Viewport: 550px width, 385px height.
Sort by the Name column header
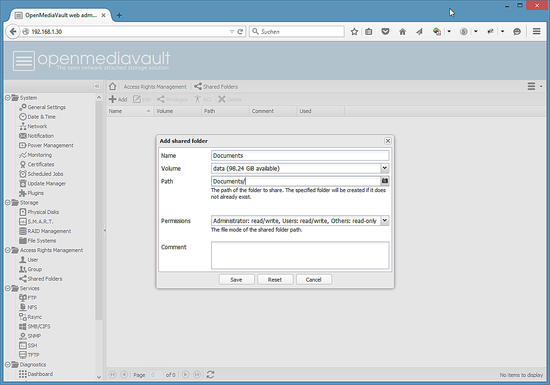point(129,111)
